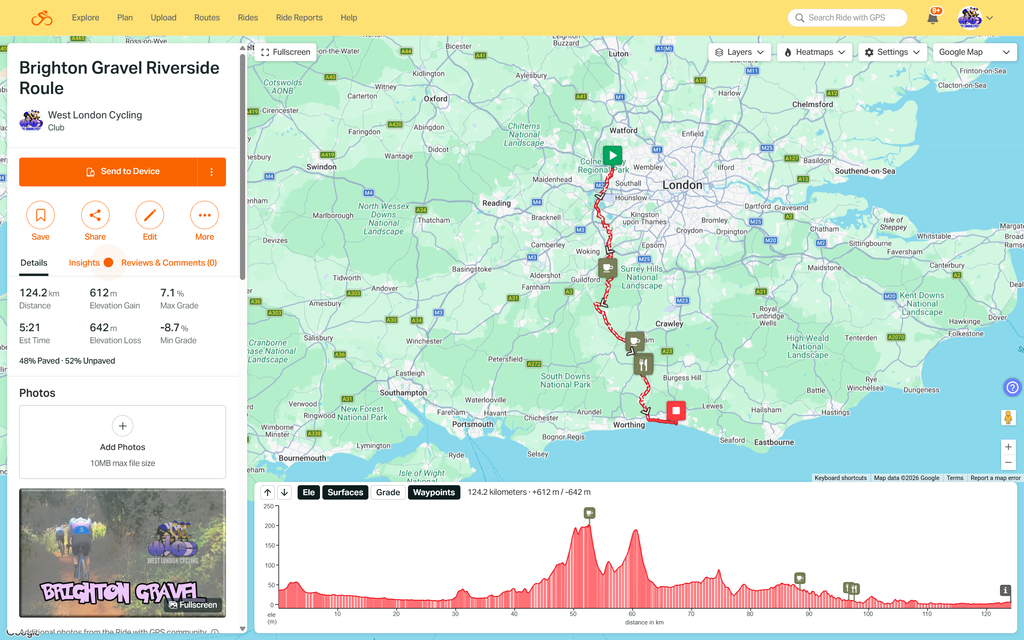
Task: Click the map zoom in plus control
Action: pos(1008,447)
